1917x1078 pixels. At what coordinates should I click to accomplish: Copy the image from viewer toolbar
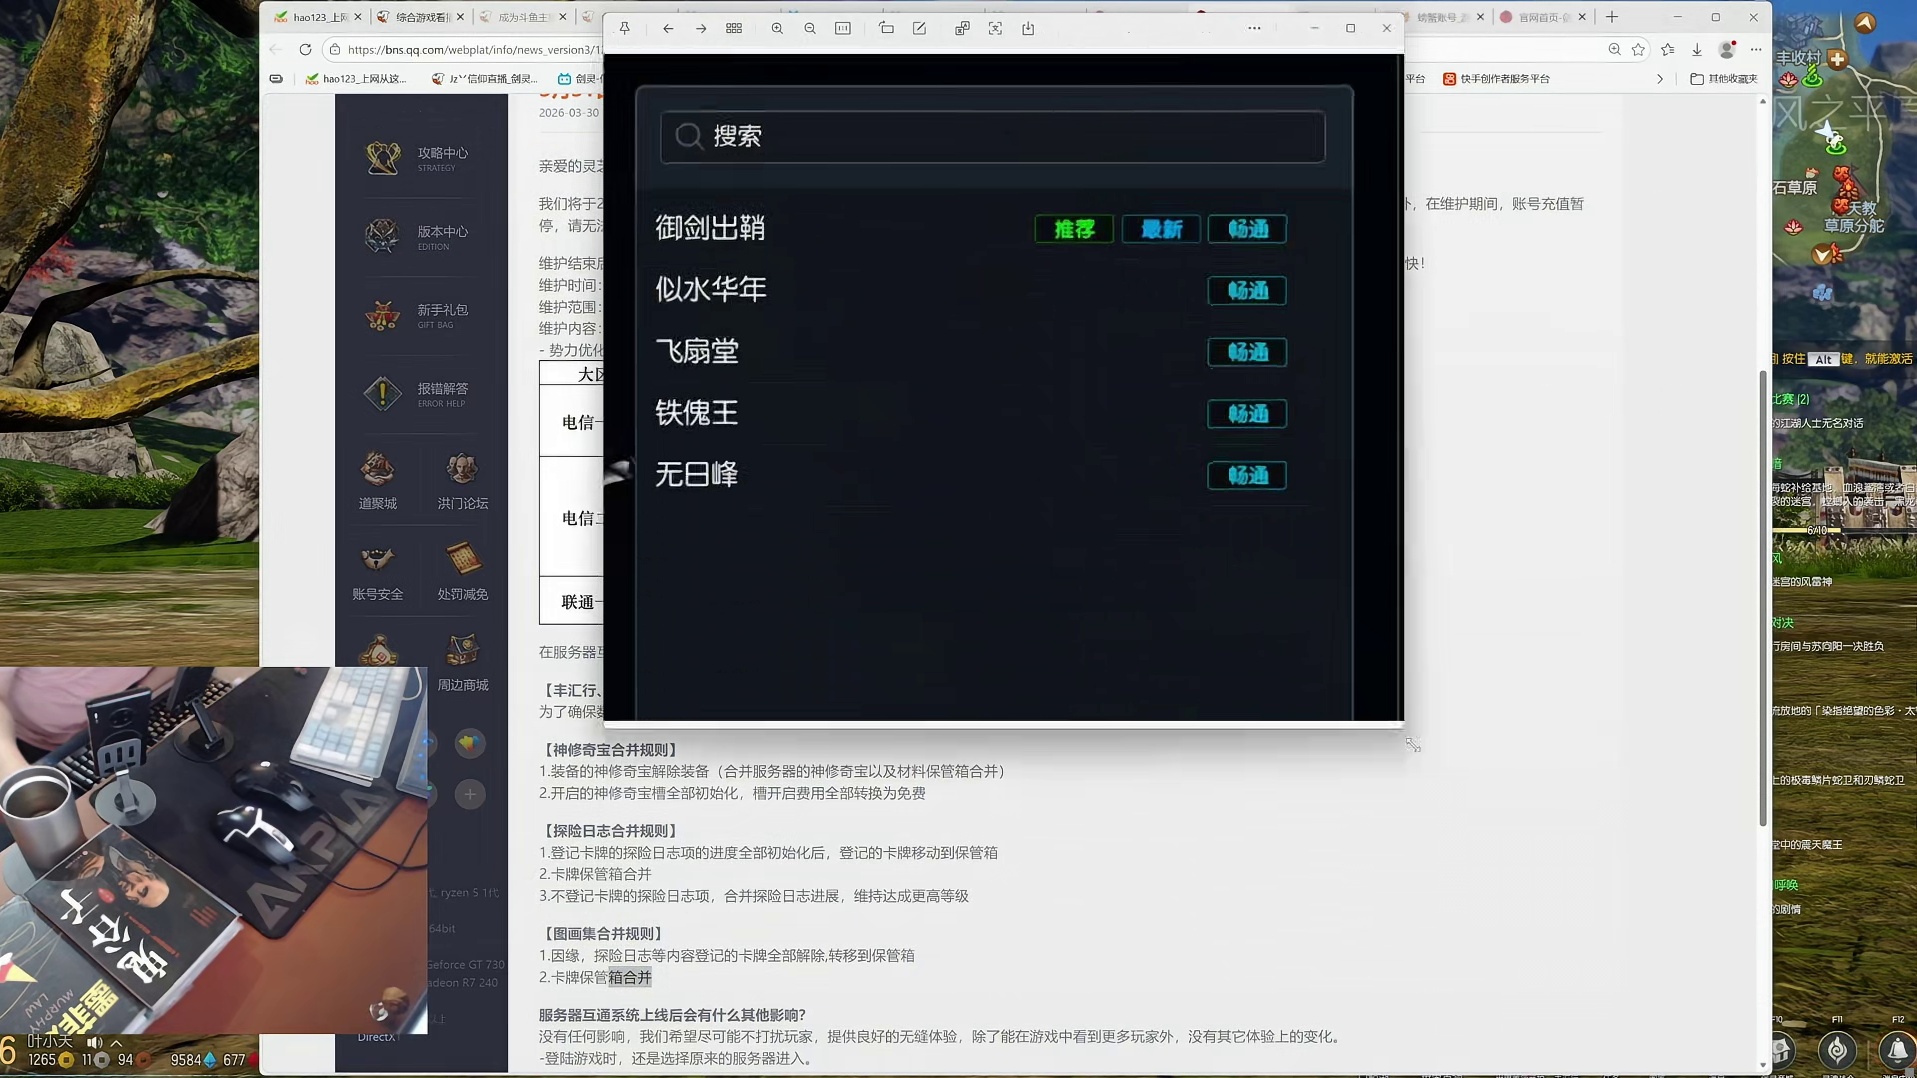[x=962, y=29]
